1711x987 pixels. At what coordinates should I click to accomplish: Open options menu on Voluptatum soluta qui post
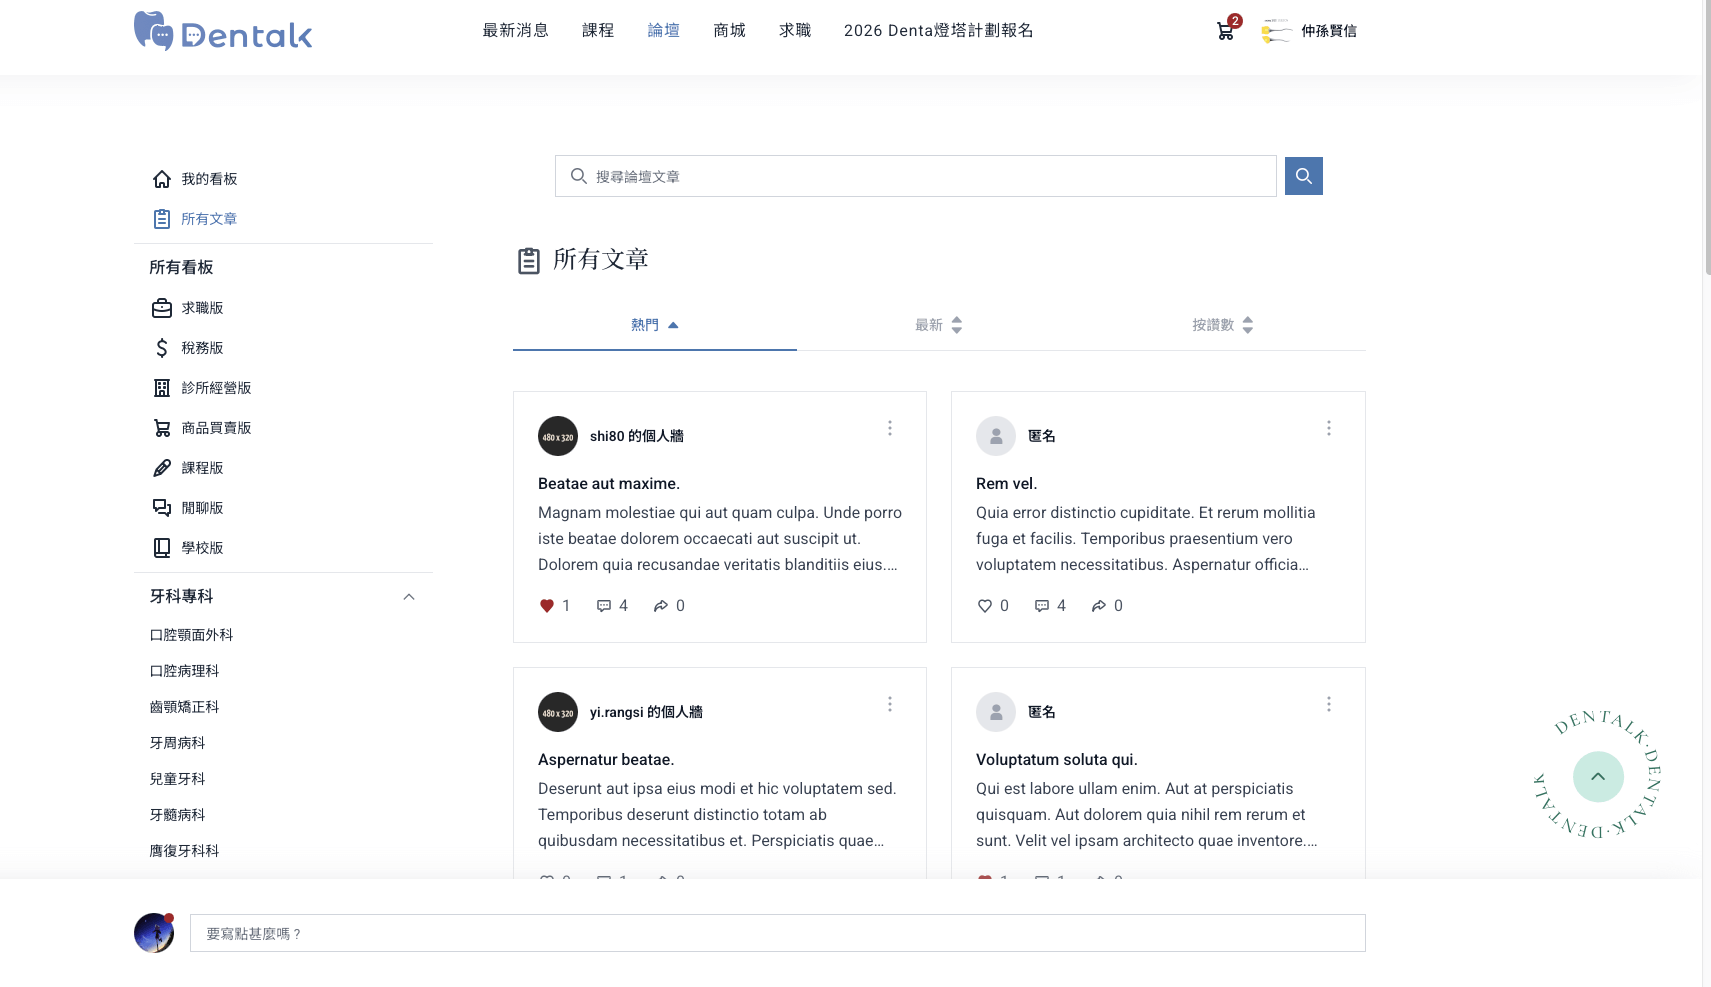click(1328, 704)
